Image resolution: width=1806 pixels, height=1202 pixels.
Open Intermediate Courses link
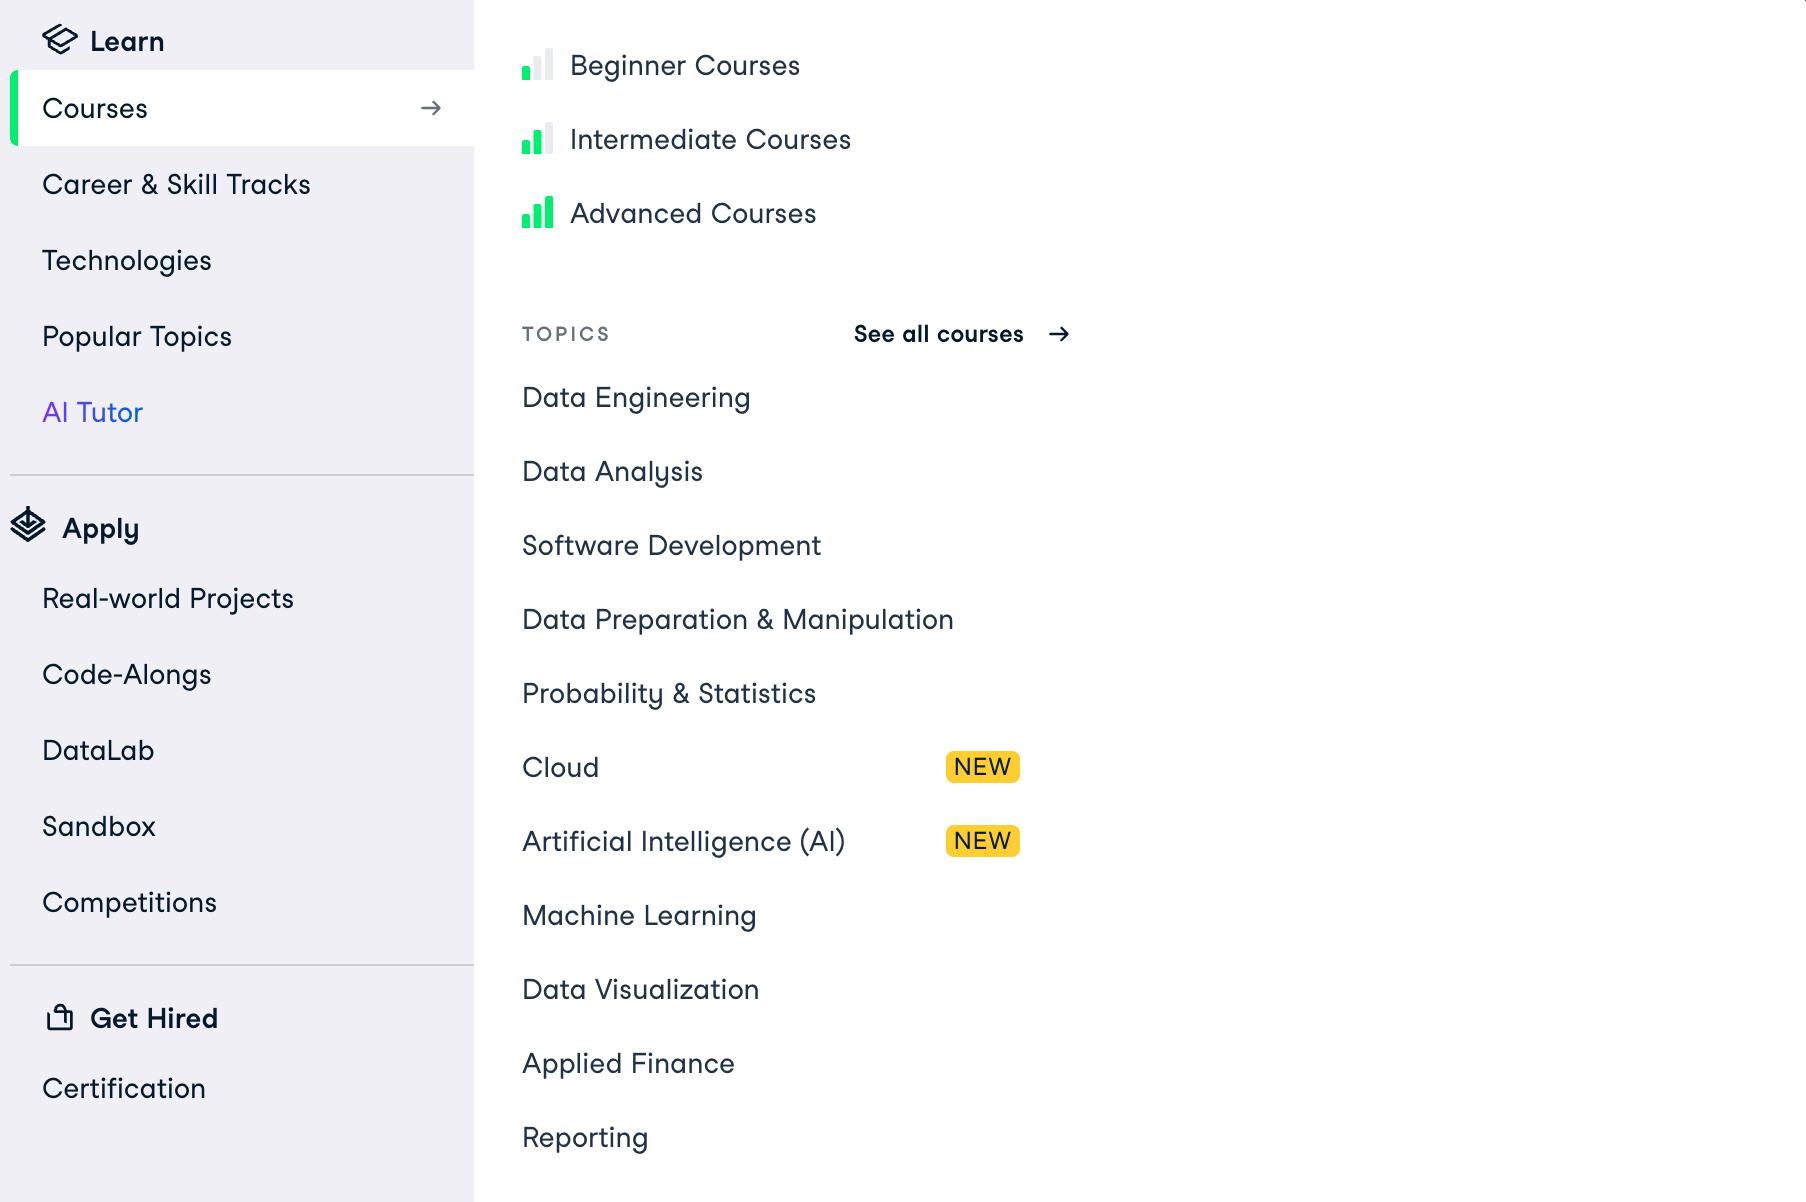[710, 140]
